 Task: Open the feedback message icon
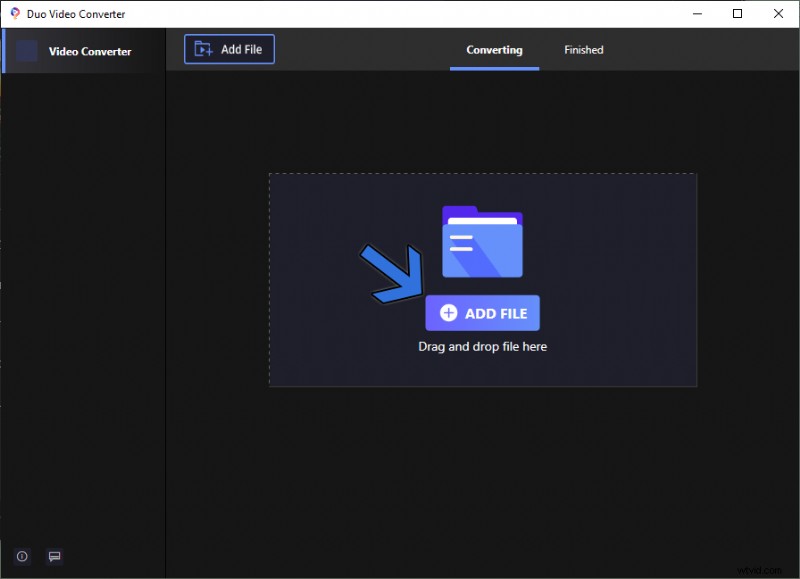click(54, 556)
